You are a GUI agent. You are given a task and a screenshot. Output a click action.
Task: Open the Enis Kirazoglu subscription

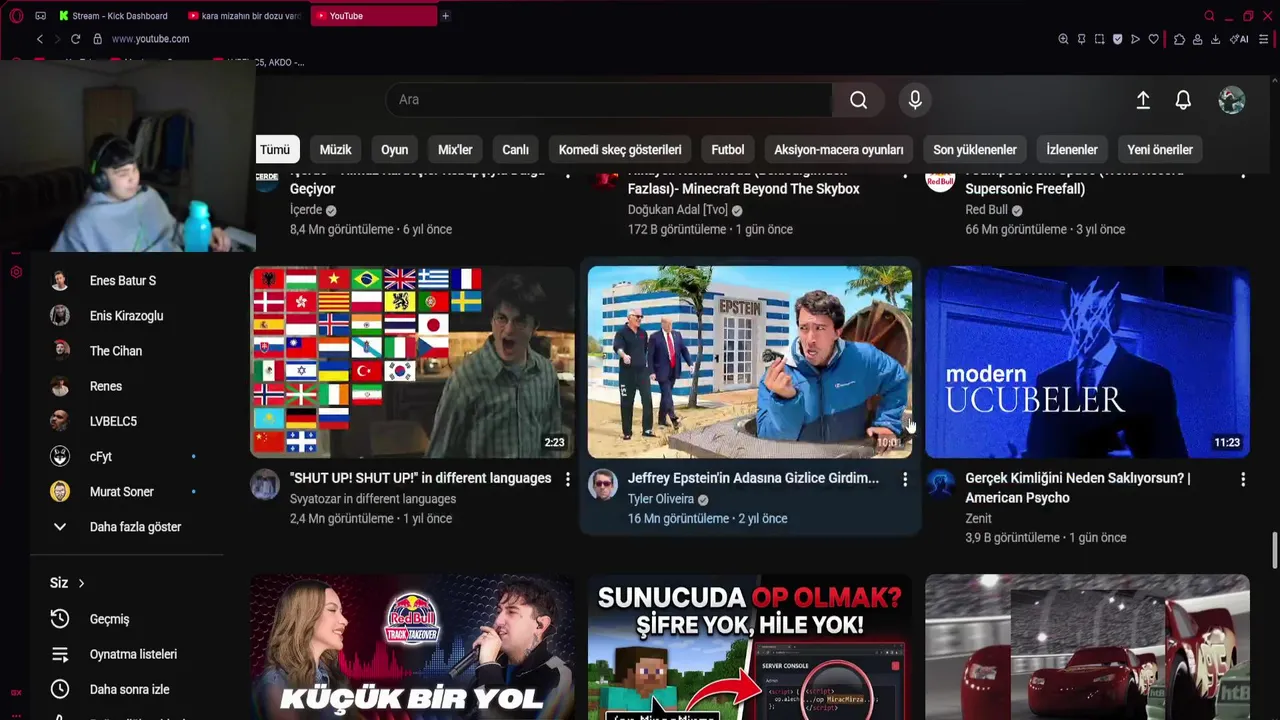(x=126, y=316)
